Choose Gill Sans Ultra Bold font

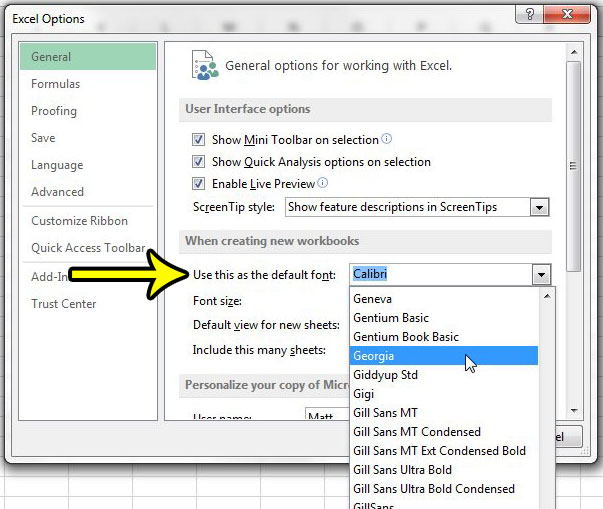[x=444, y=469]
